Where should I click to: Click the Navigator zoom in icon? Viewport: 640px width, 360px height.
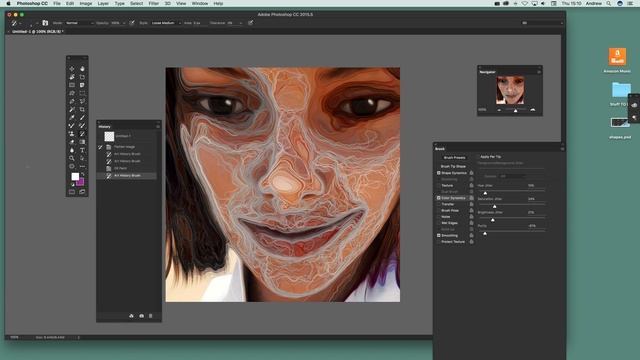533,110
